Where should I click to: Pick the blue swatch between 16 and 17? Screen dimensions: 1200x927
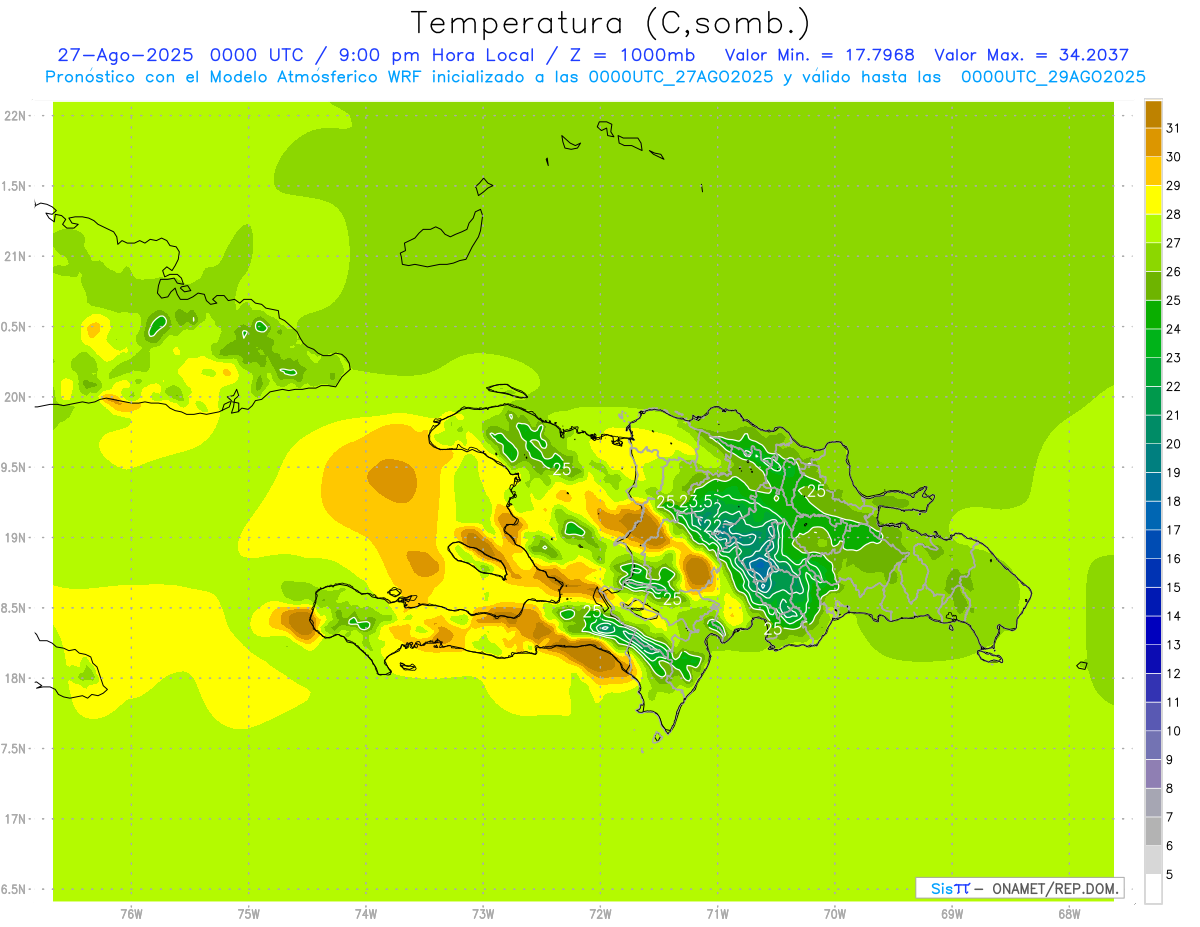click(1153, 544)
